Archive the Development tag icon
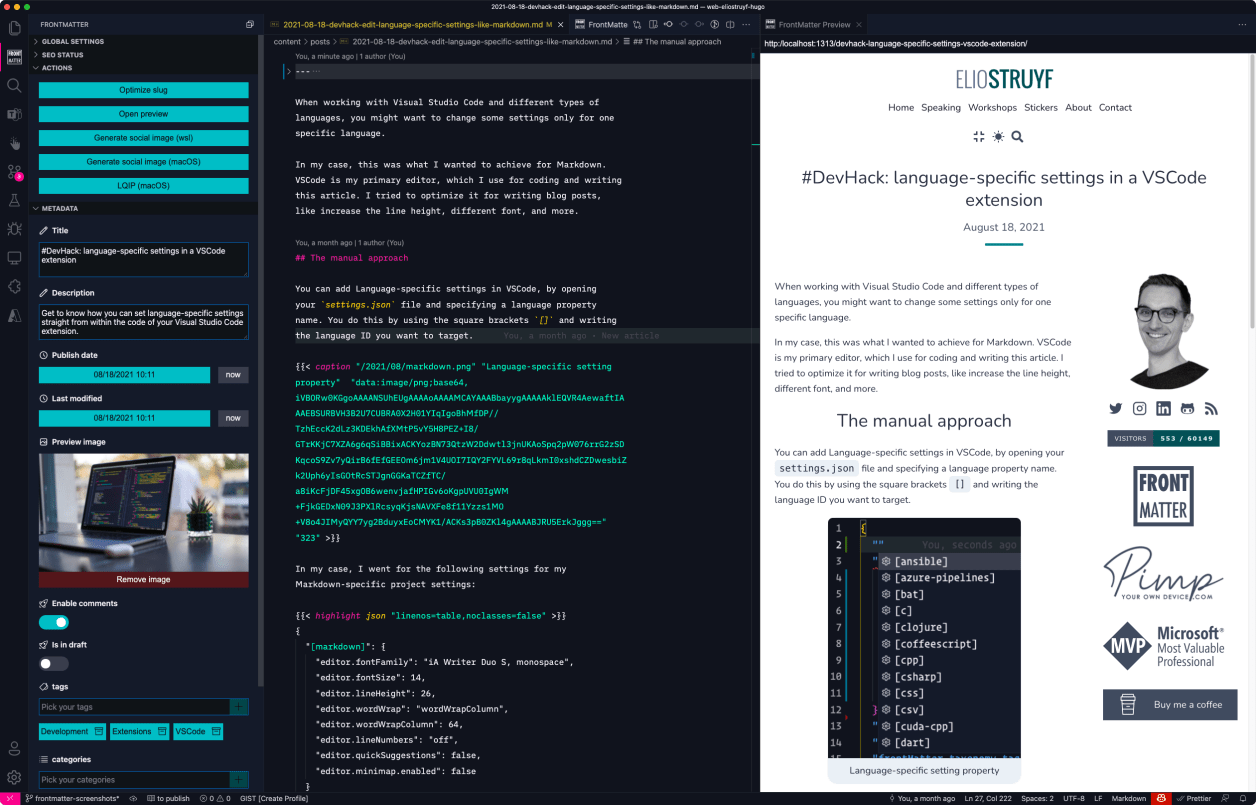This screenshot has width=1256, height=805. tap(98, 732)
